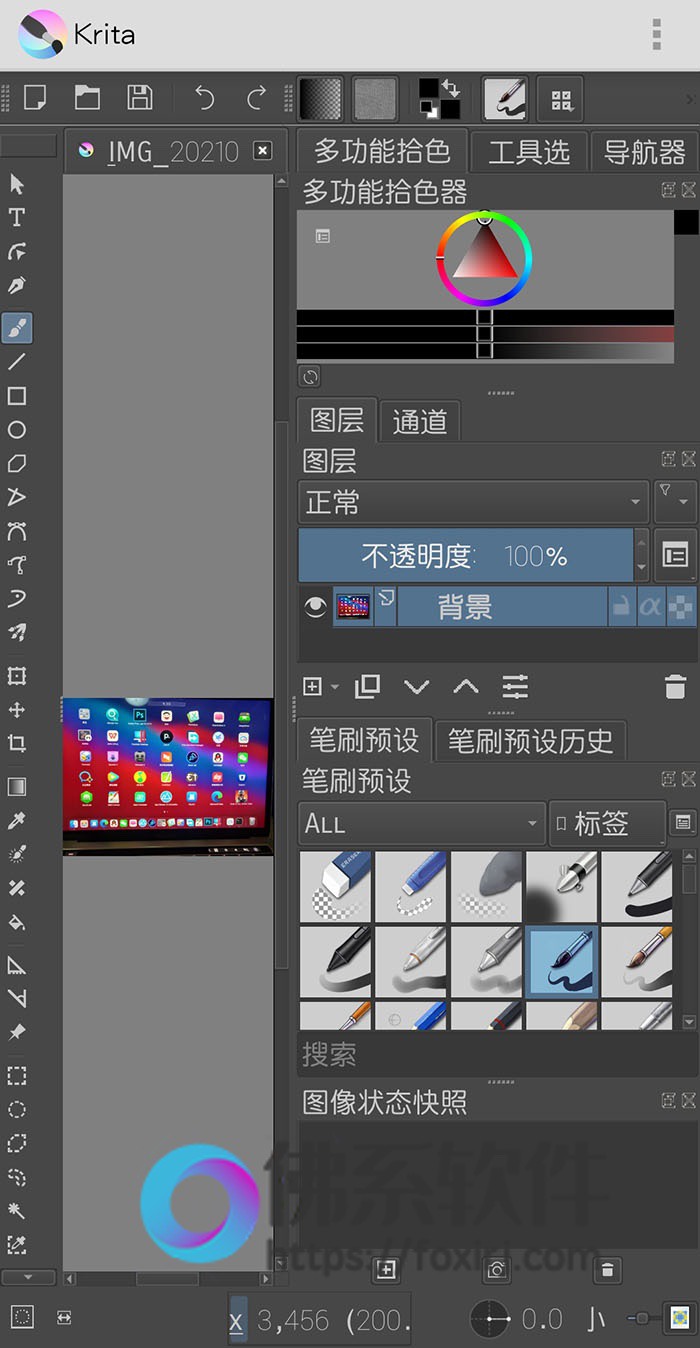This screenshot has height=1348, width=700.
Task: Select the Color Sampler eyedropper tool
Action: pos(17,821)
